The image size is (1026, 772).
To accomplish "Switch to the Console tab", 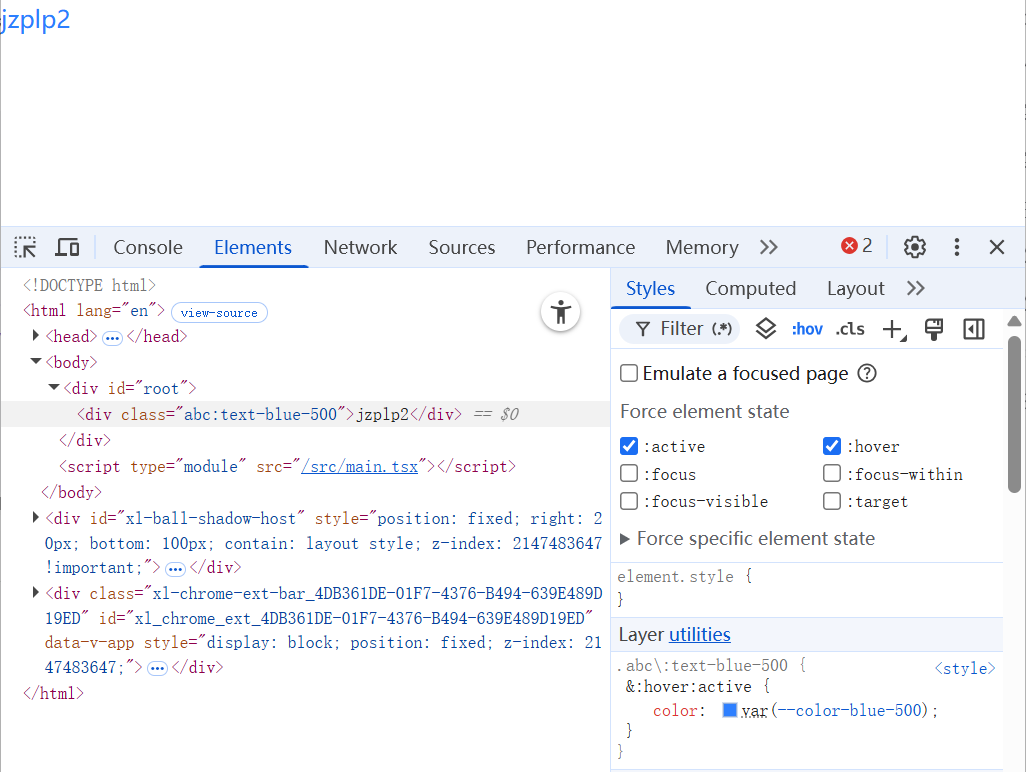I will click(148, 247).
